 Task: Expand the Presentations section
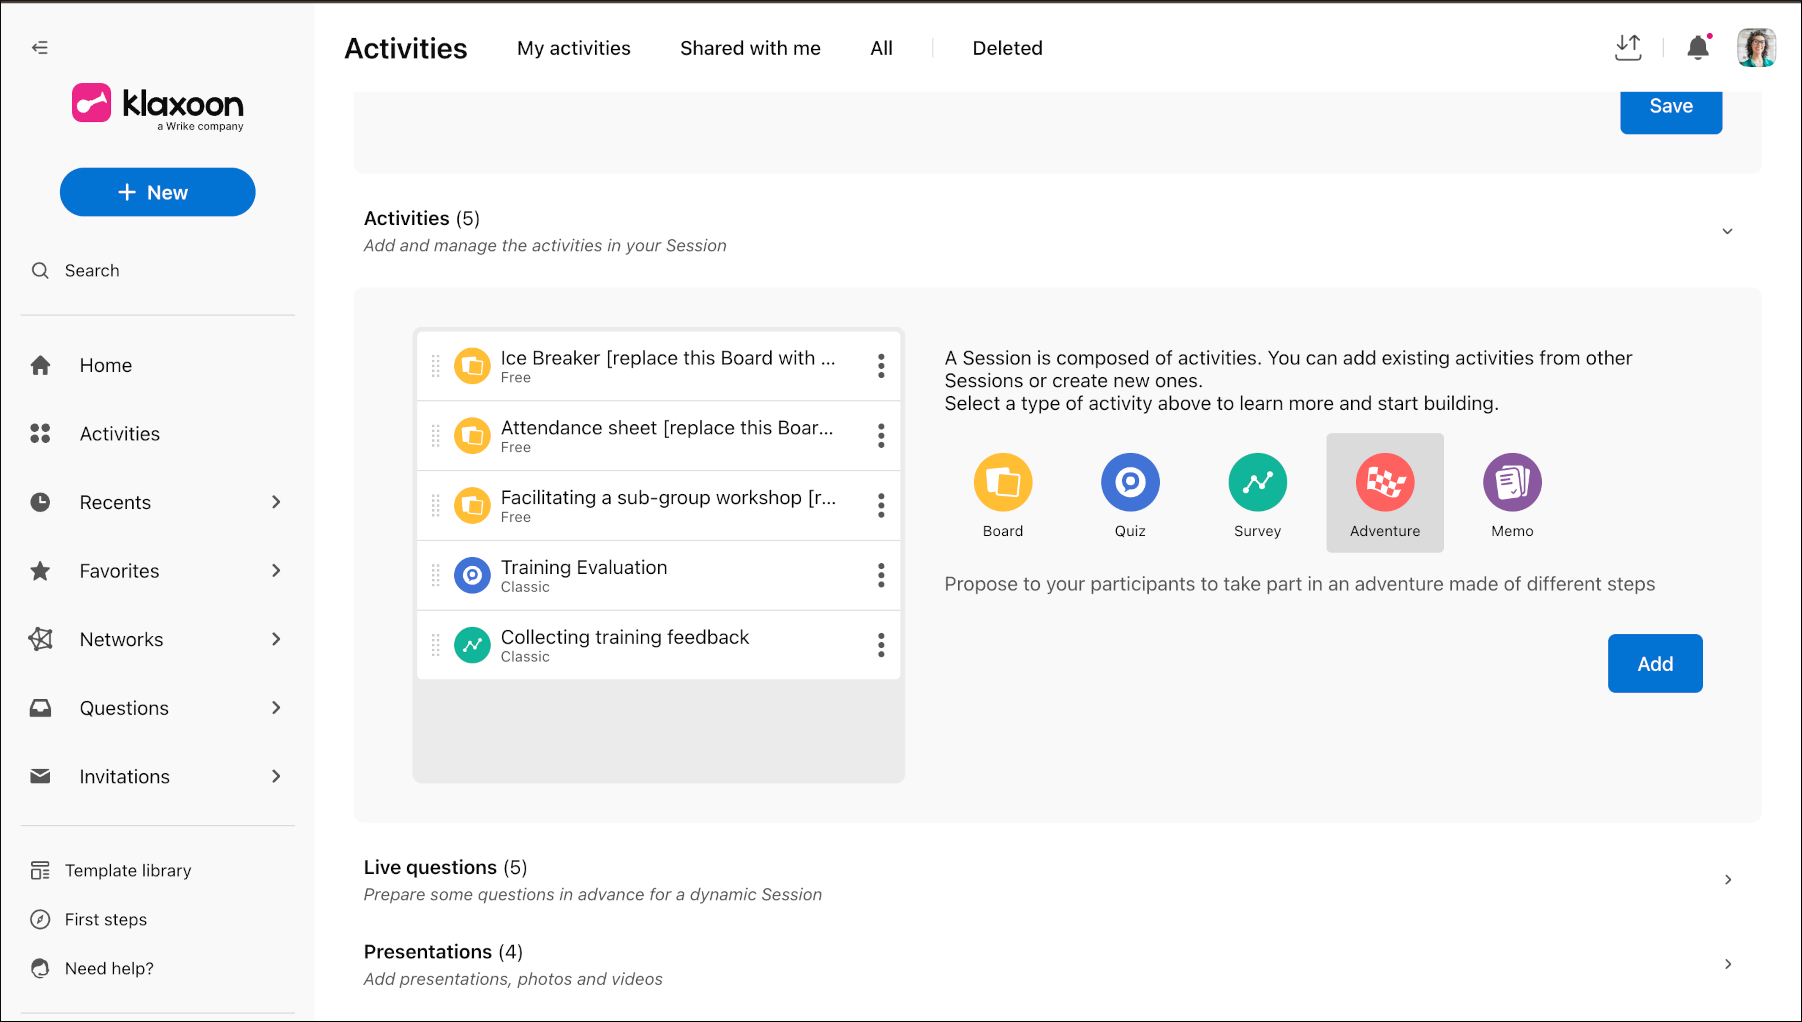tap(1727, 964)
